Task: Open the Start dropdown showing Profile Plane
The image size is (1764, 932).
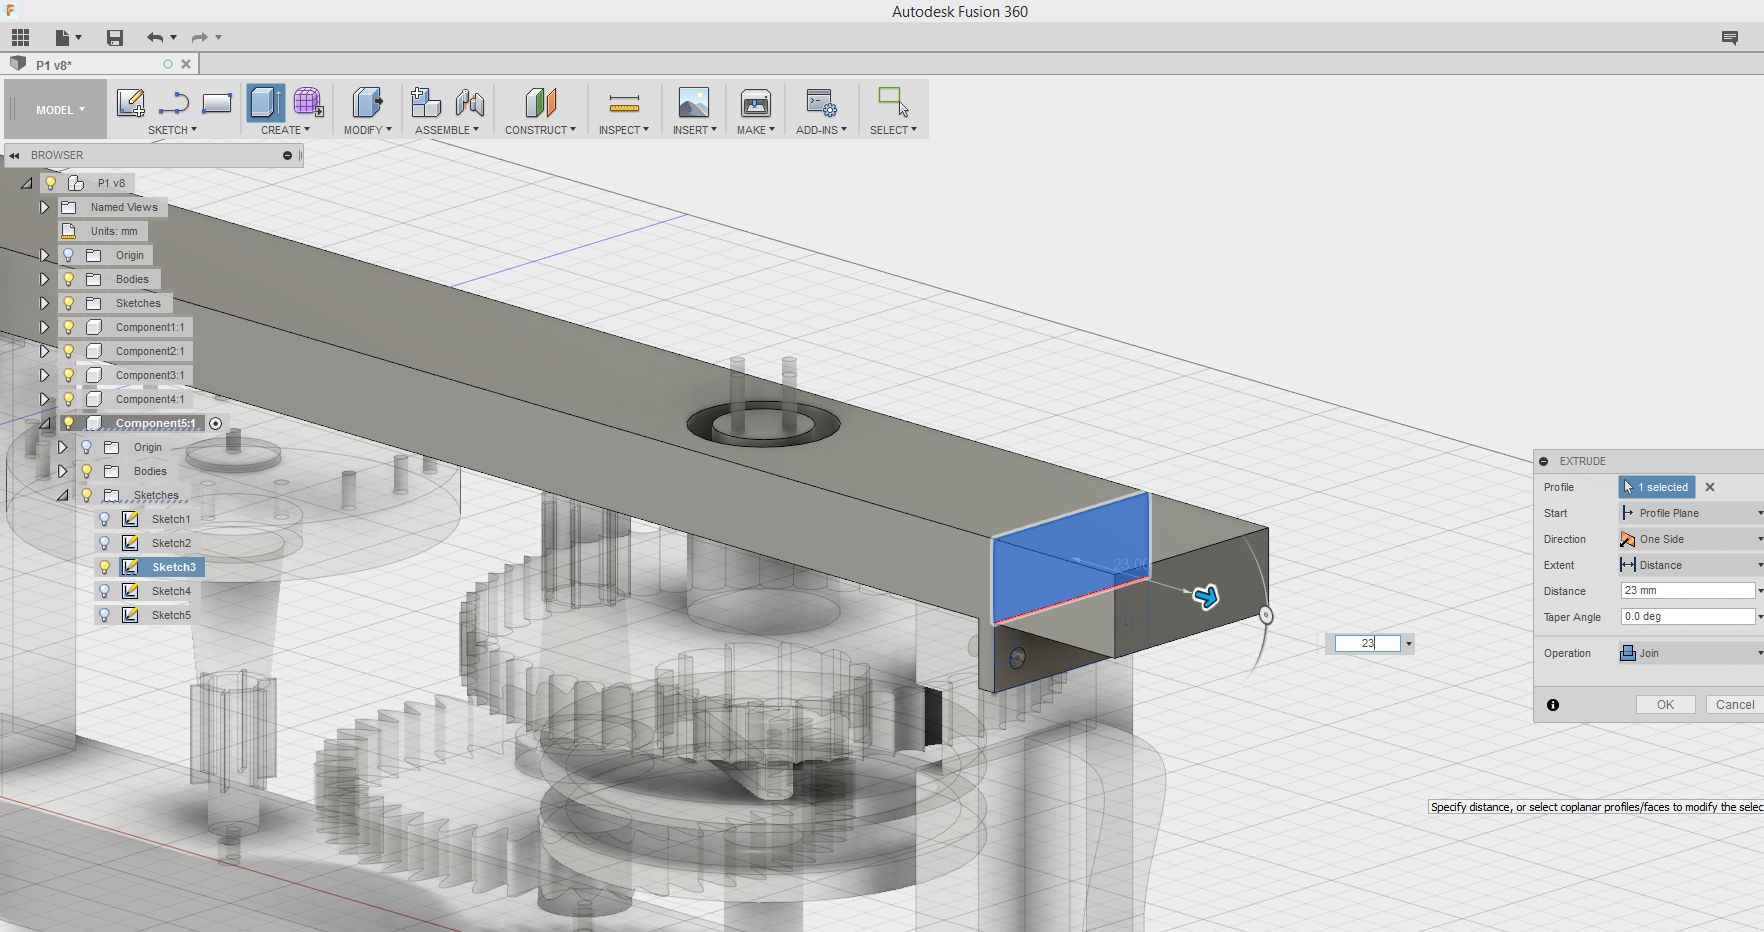Action: click(1691, 513)
